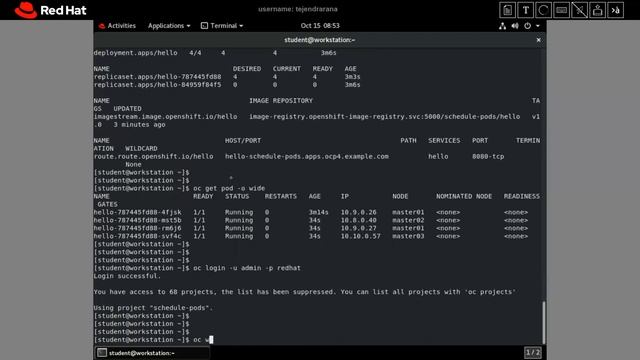The width and height of the screenshot is (640, 360).
Task: Close the student@workstation terminal window
Action: click(538, 40)
